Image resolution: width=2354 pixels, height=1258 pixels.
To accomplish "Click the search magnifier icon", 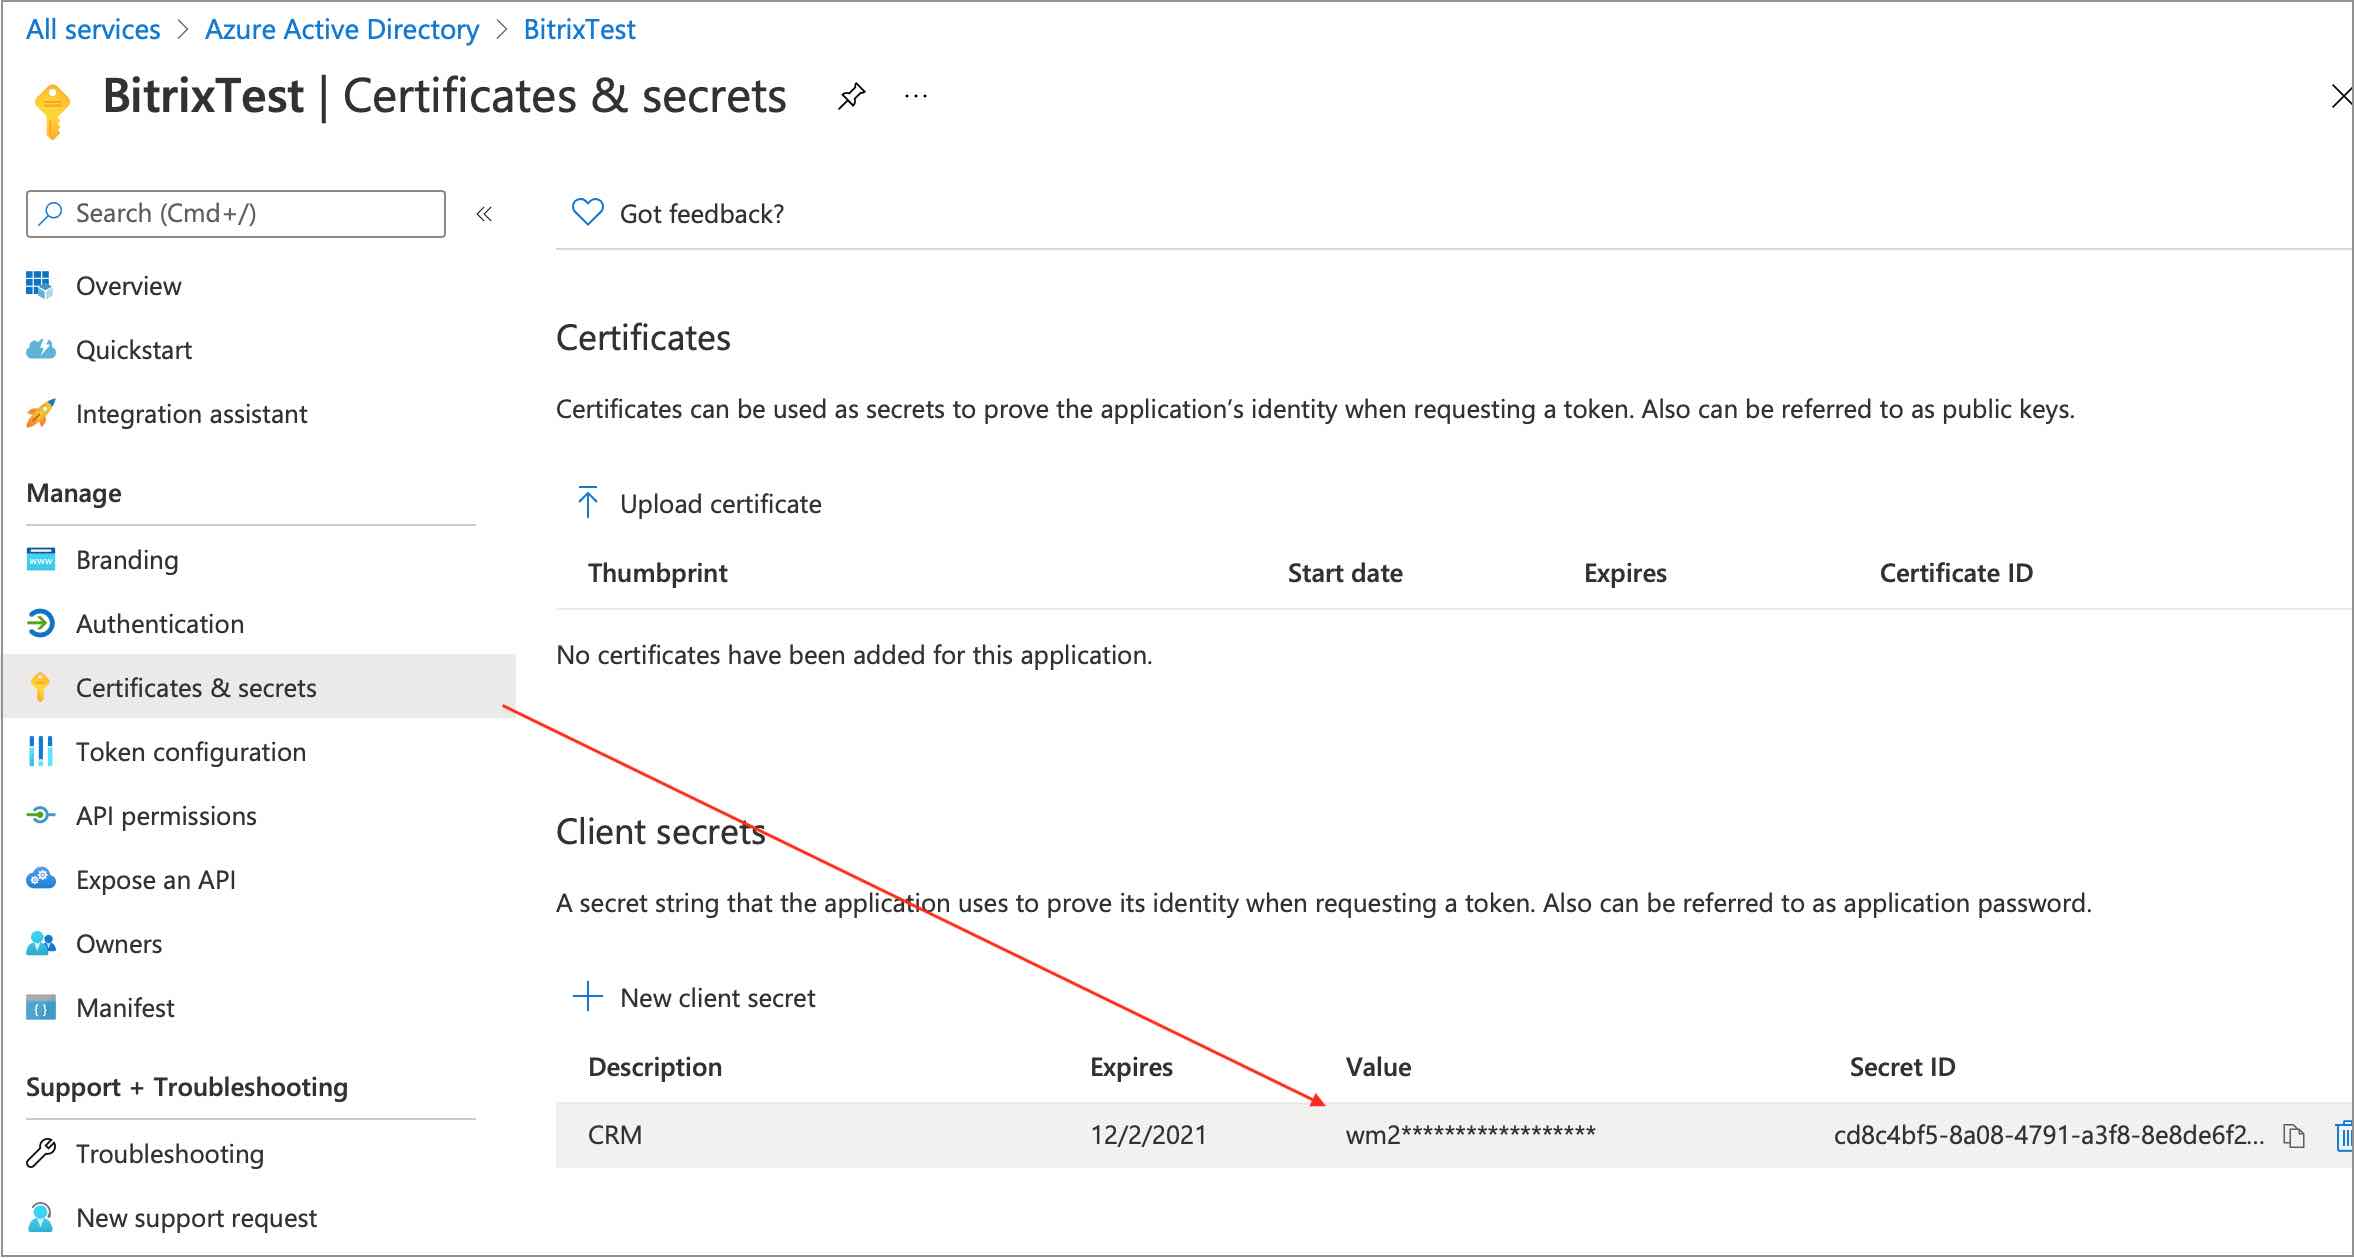I will pos(50,213).
